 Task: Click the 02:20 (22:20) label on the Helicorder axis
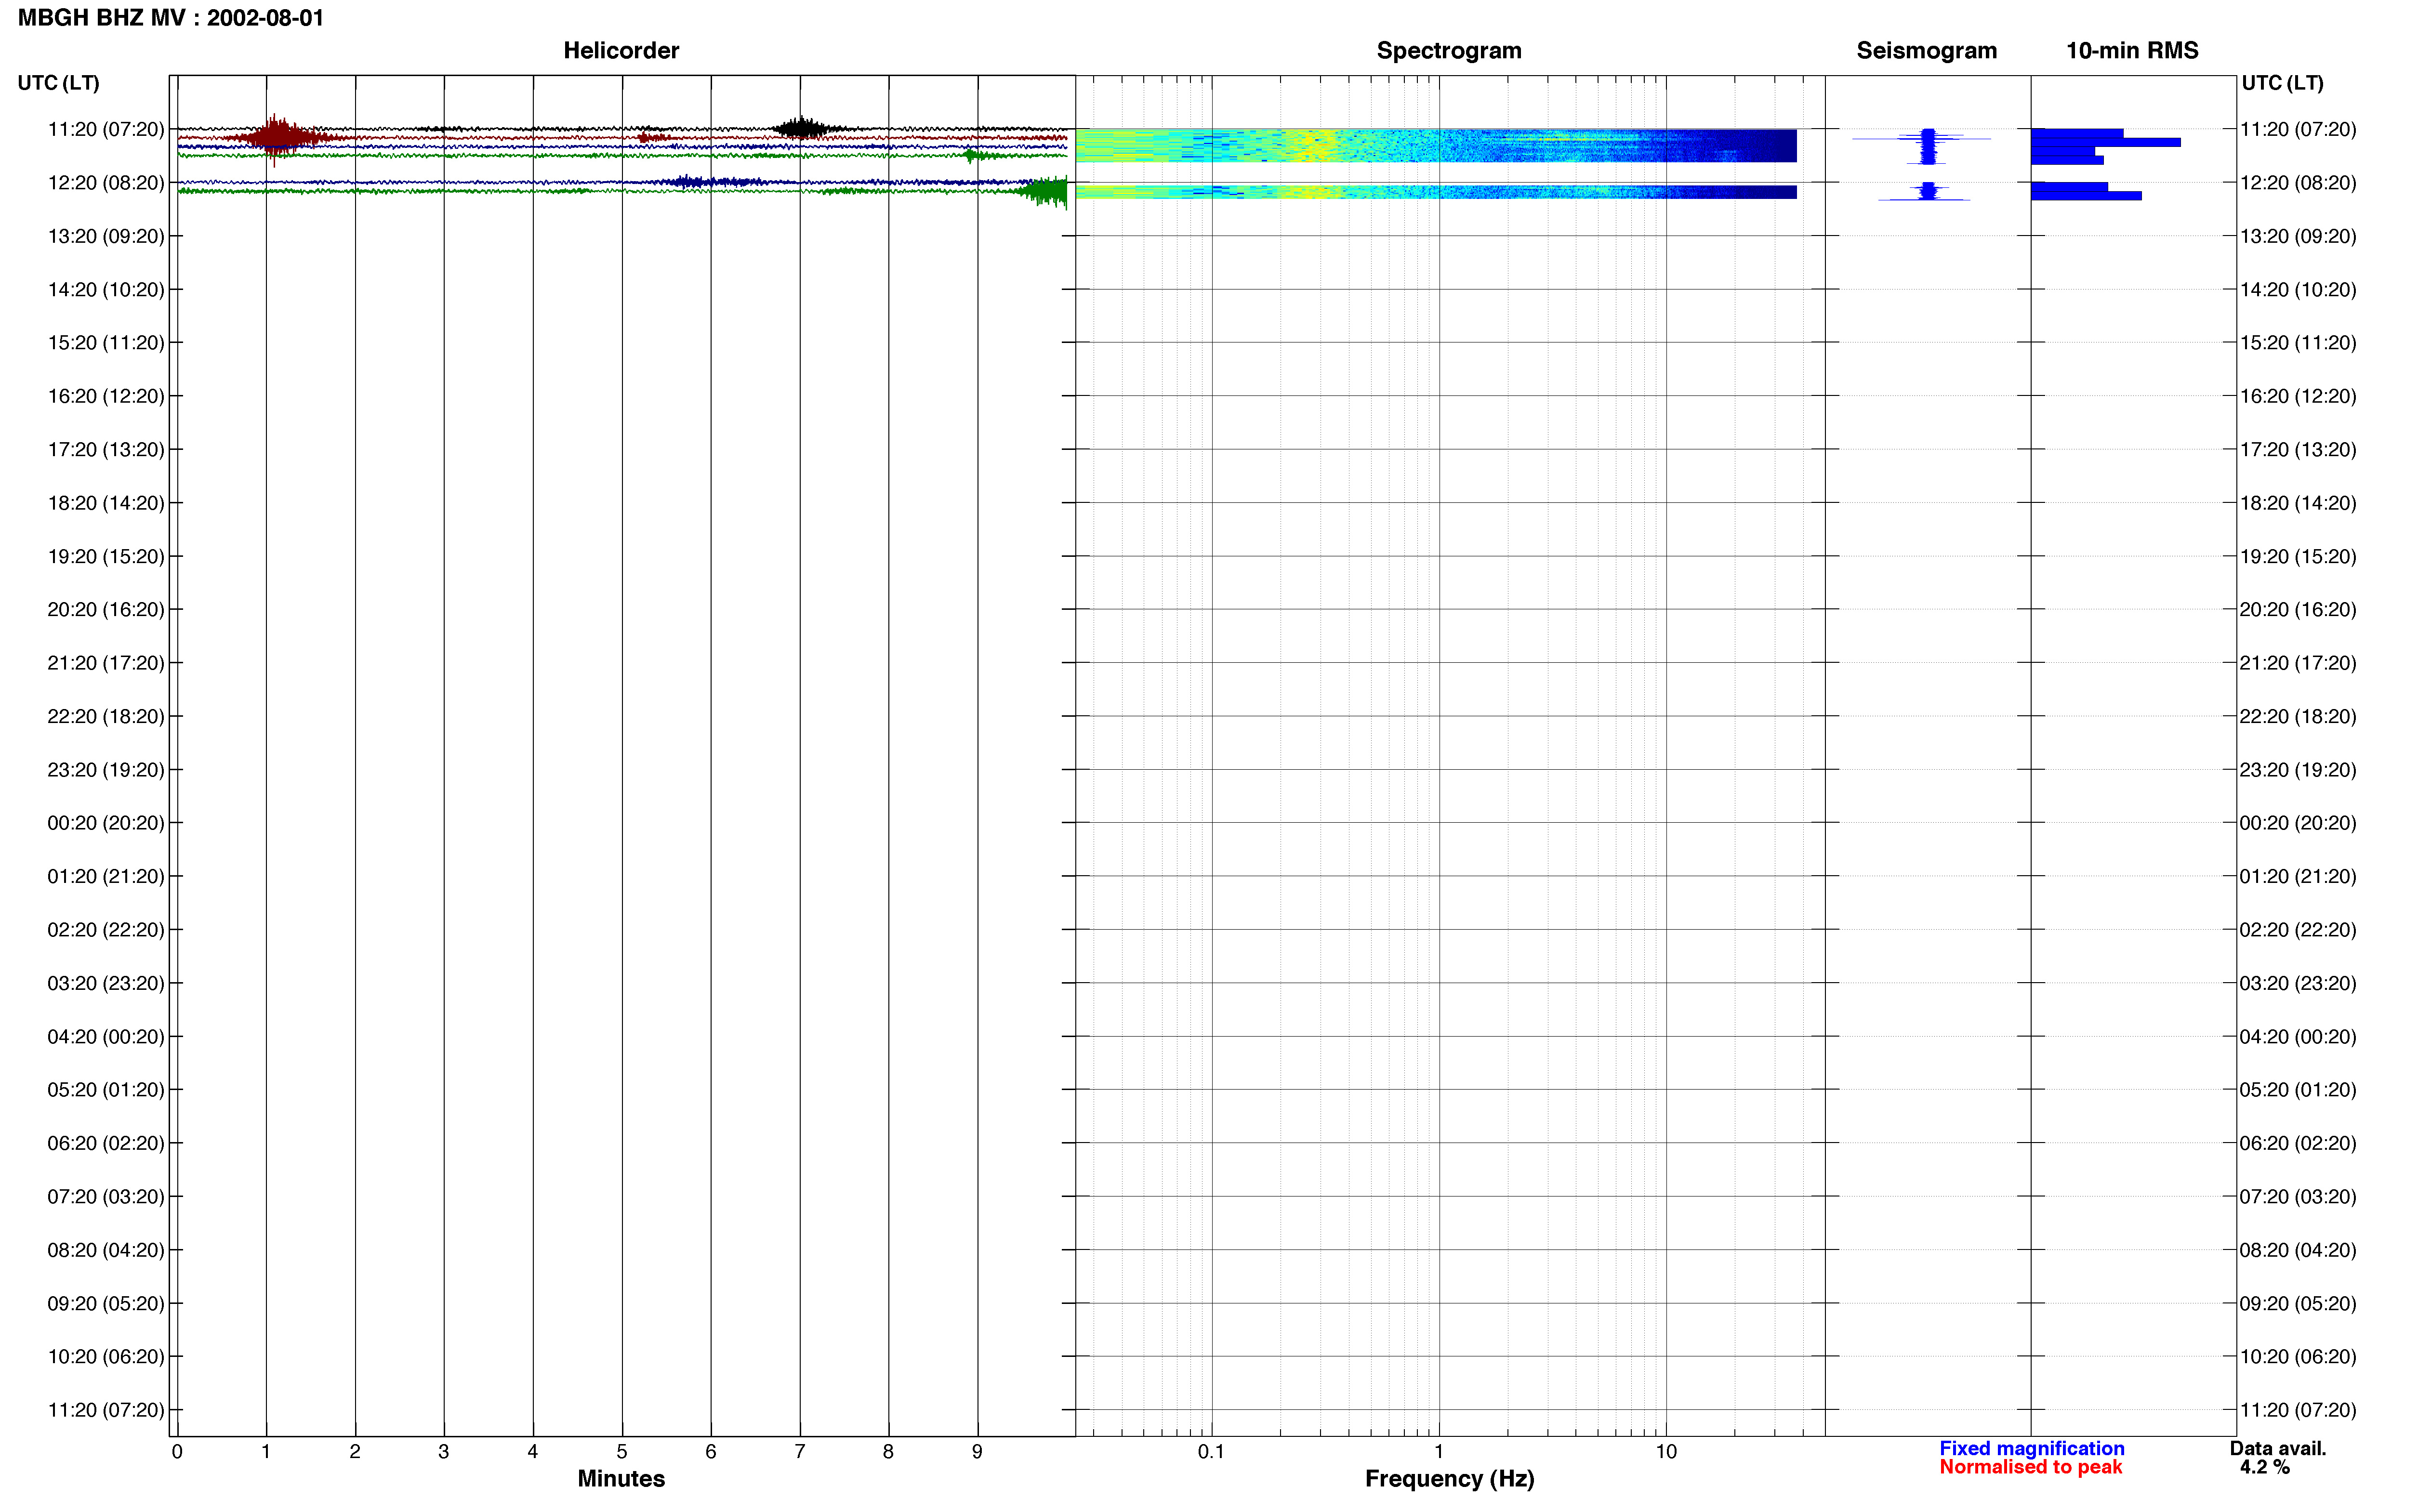point(106,930)
